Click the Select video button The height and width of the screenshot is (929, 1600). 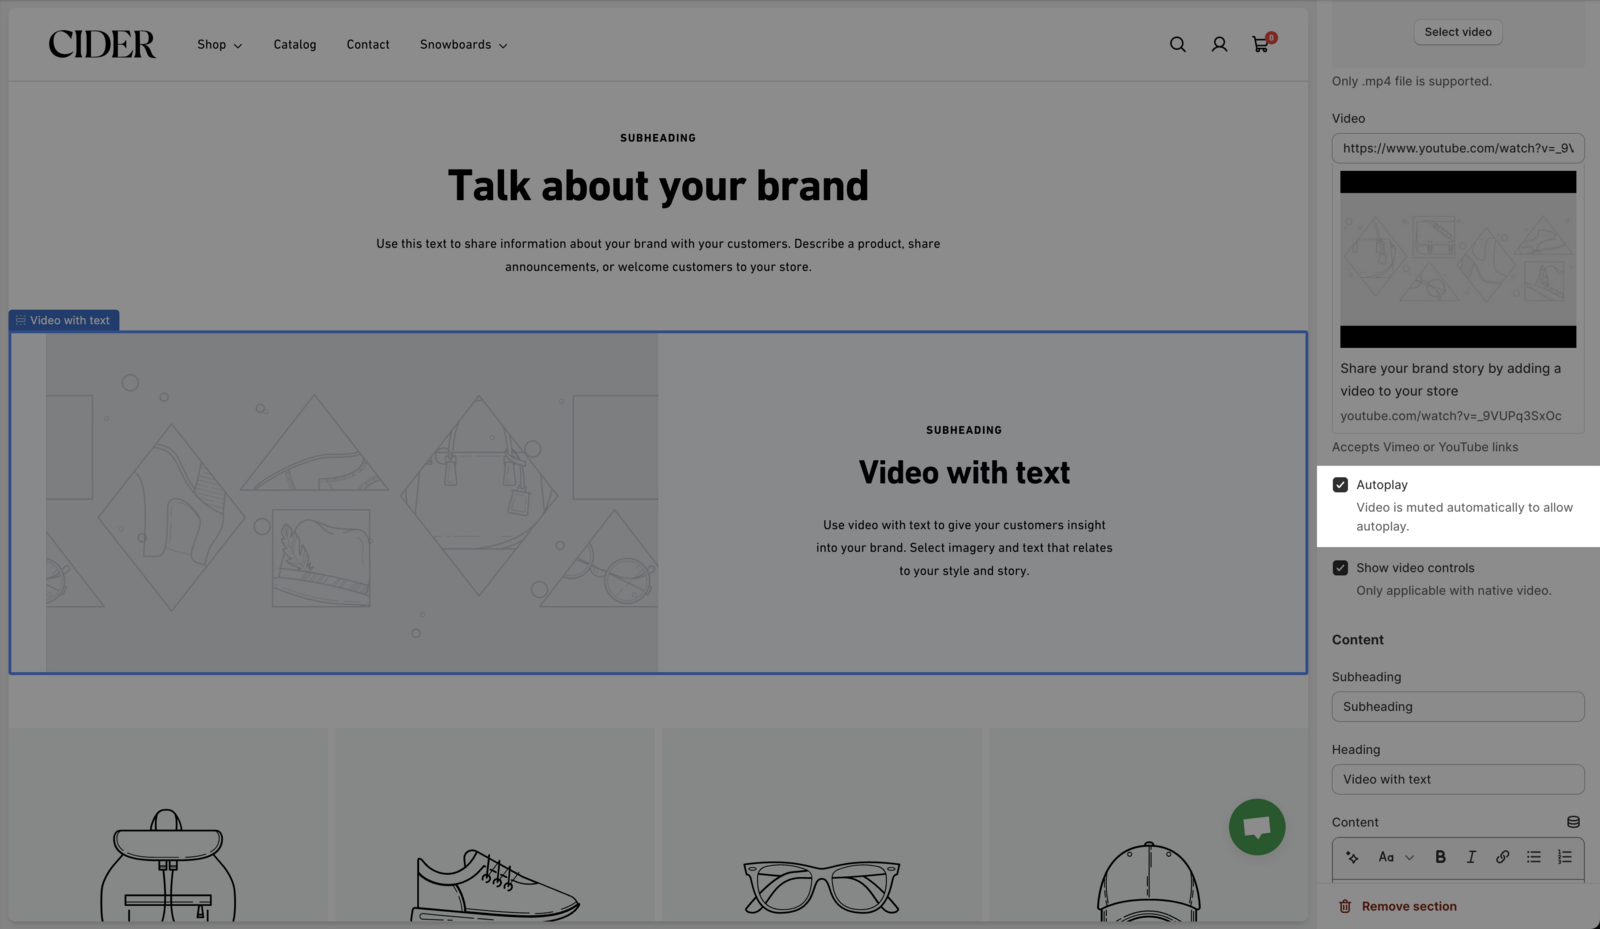point(1457,32)
